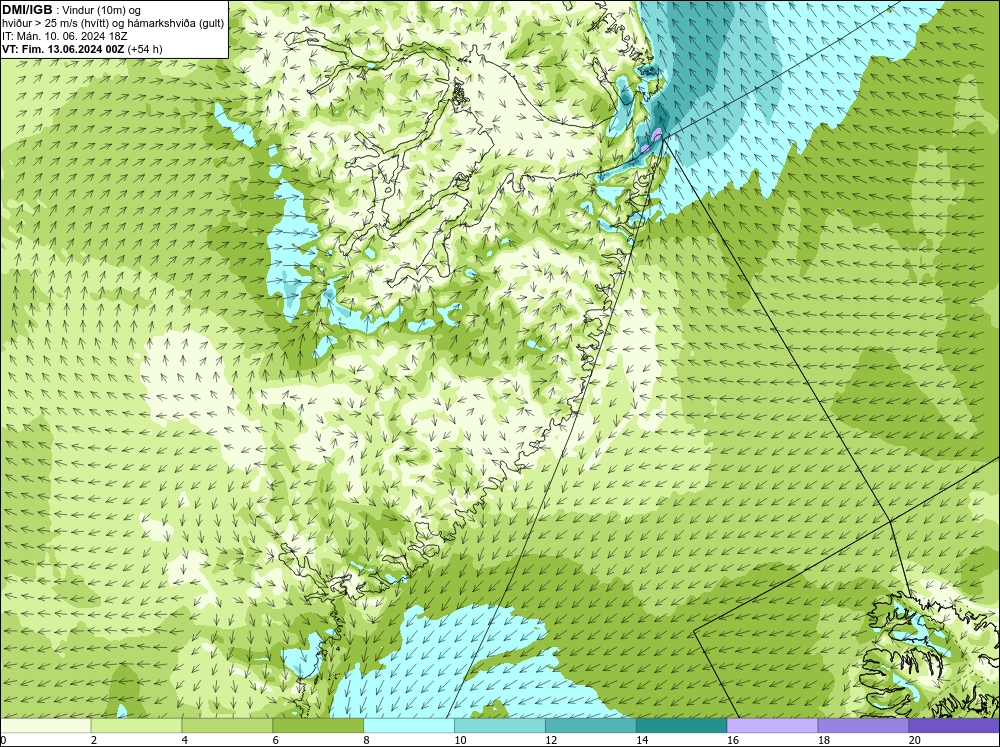
Task: Click the 'IT: Mán. 10. 06. 2024 18Z' line
Action: pyautogui.click(x=65, y=36)
